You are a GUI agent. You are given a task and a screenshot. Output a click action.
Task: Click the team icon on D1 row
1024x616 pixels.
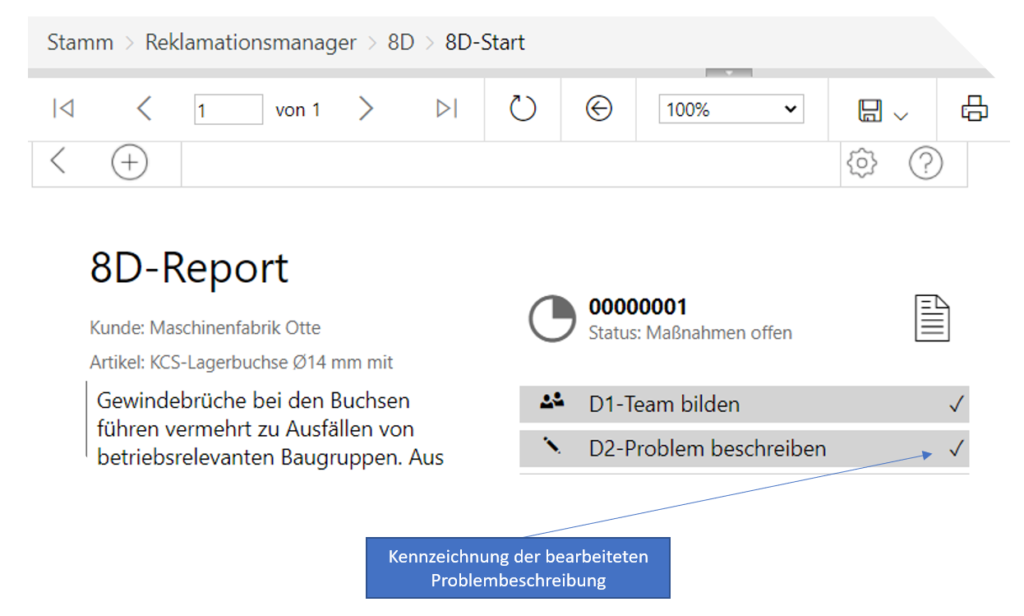(x=552, y=401)
